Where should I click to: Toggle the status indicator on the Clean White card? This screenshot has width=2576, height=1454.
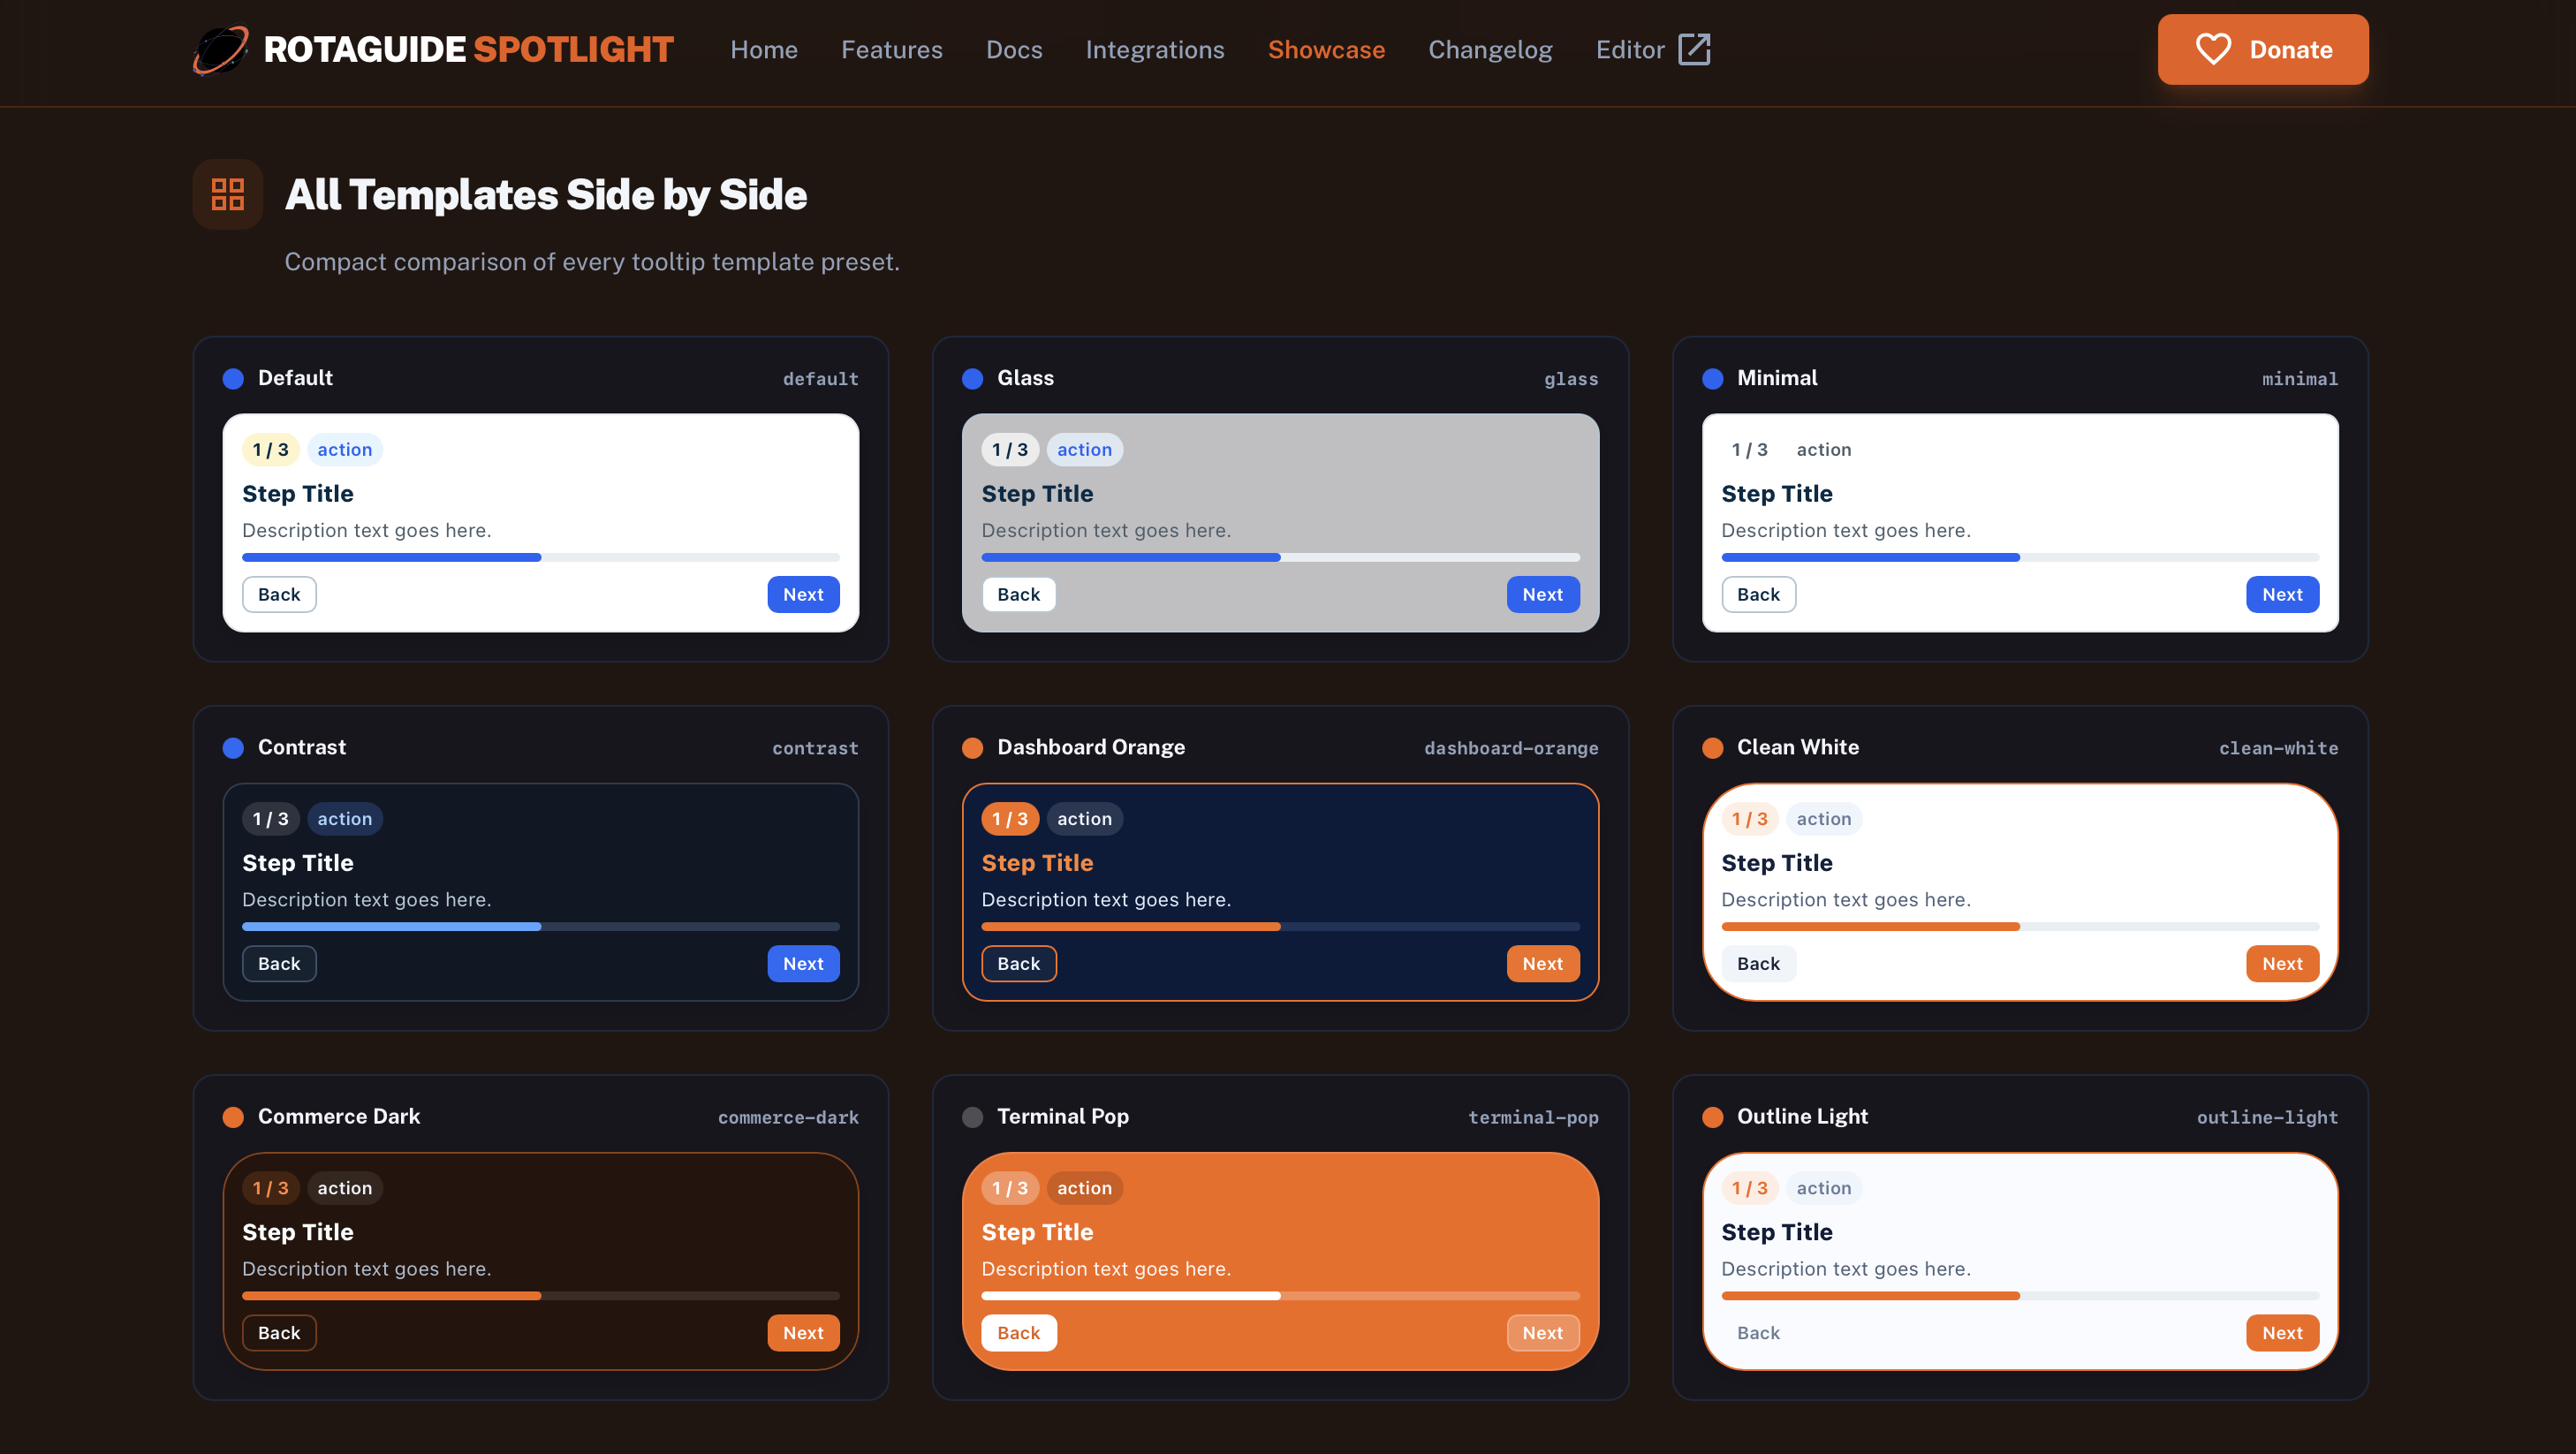coord(1713,747)
